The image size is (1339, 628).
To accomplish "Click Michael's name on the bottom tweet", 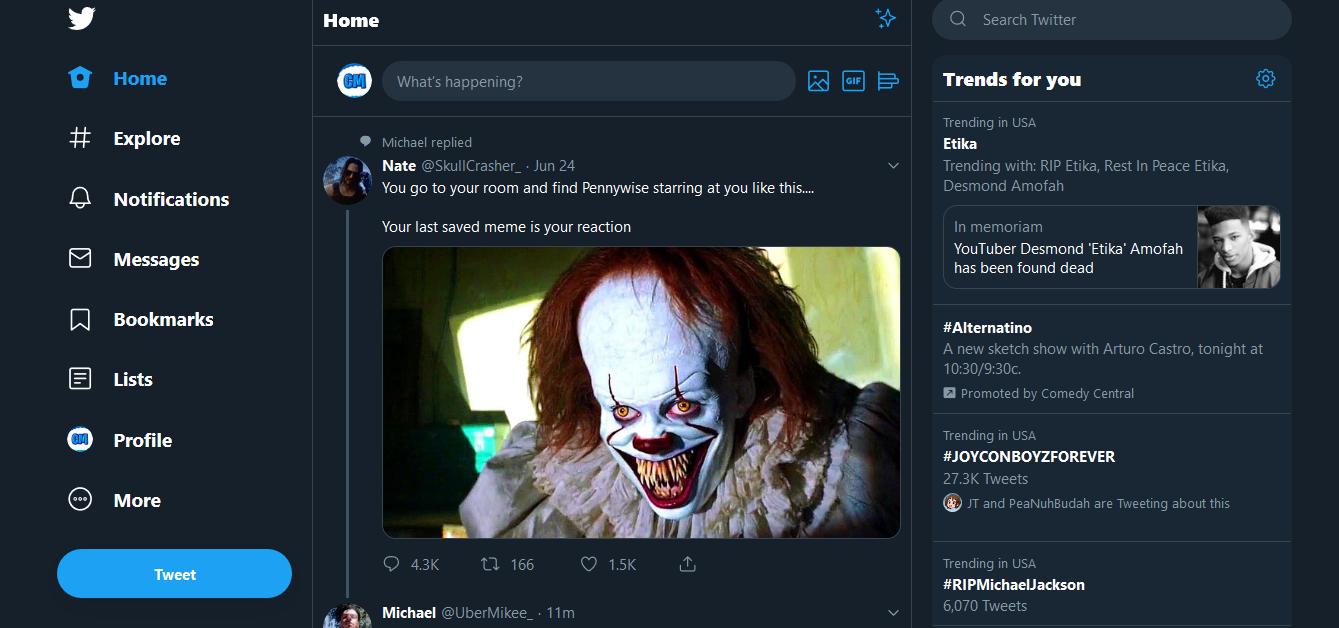I will [409, 612].
